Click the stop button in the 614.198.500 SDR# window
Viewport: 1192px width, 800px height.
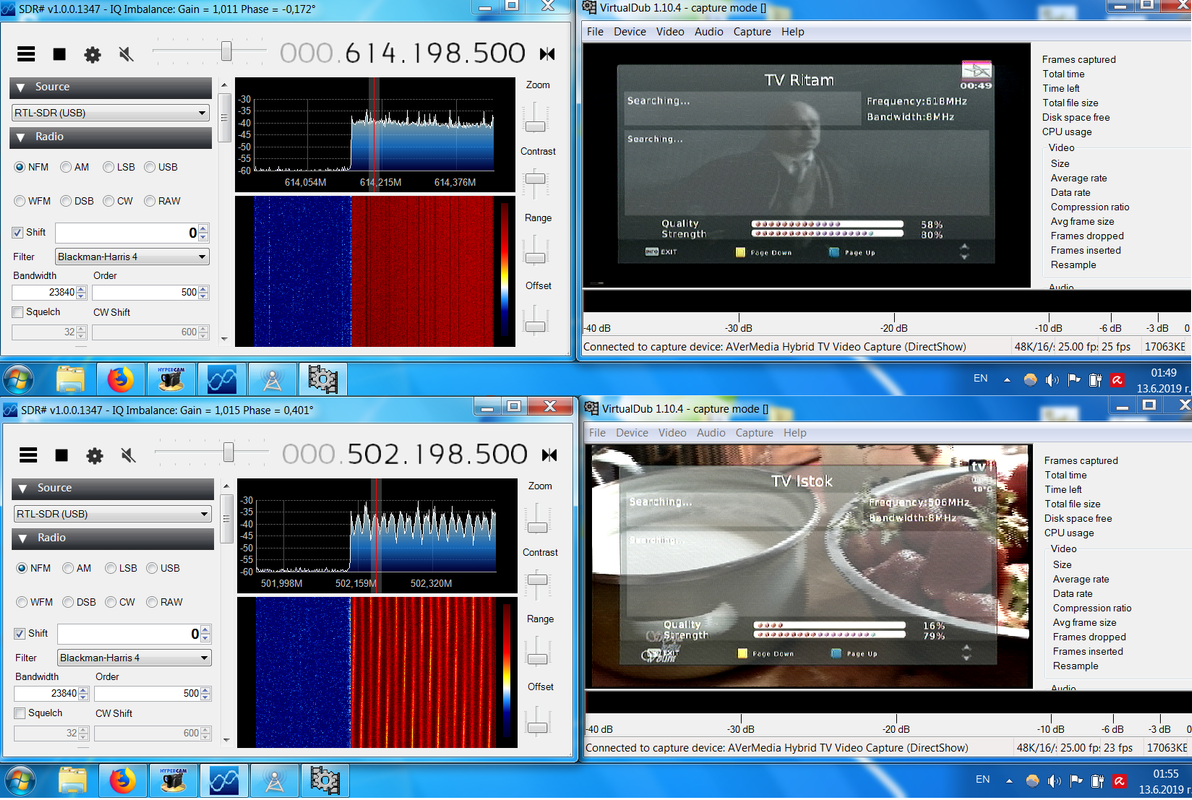tap(59, 54)
